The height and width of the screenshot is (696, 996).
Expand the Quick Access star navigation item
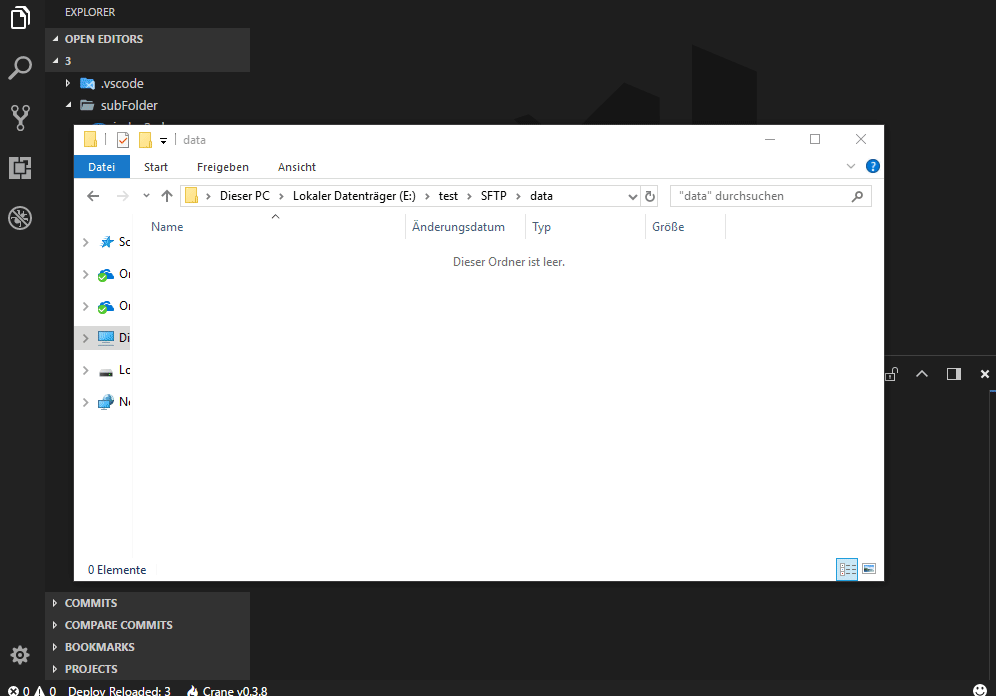pyautogui.click(x=86, y=242)
